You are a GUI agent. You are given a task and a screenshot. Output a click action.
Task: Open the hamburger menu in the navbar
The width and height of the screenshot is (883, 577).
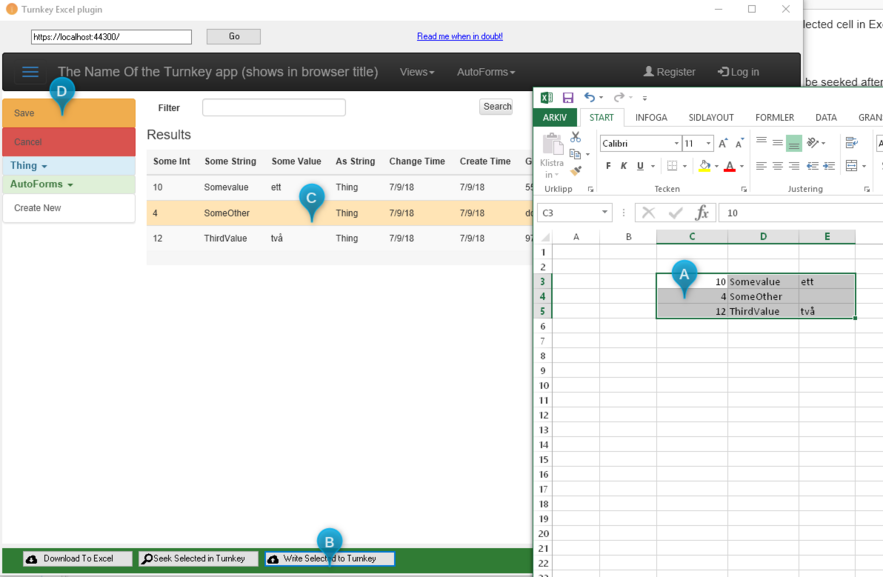30,72
